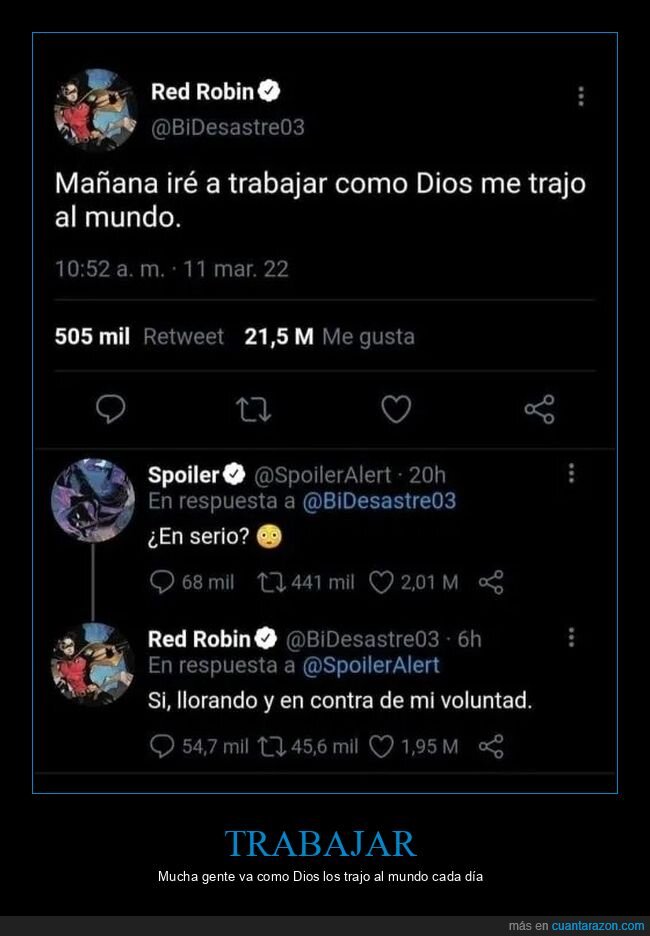650x936 pixels.
Task: Retweet Red Robin's reply with 45,6 mil
Action: (x=272, y=746)
